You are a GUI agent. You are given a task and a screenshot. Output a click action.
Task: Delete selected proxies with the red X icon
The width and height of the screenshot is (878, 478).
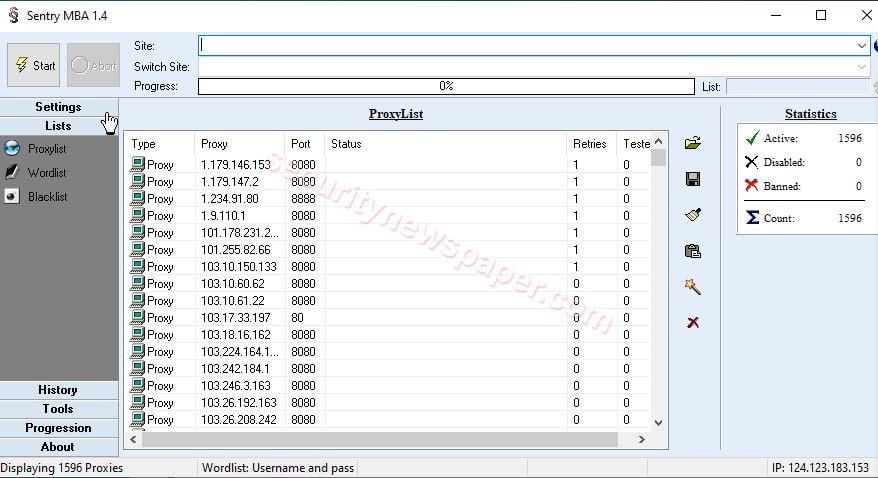[x=693, y=322]
